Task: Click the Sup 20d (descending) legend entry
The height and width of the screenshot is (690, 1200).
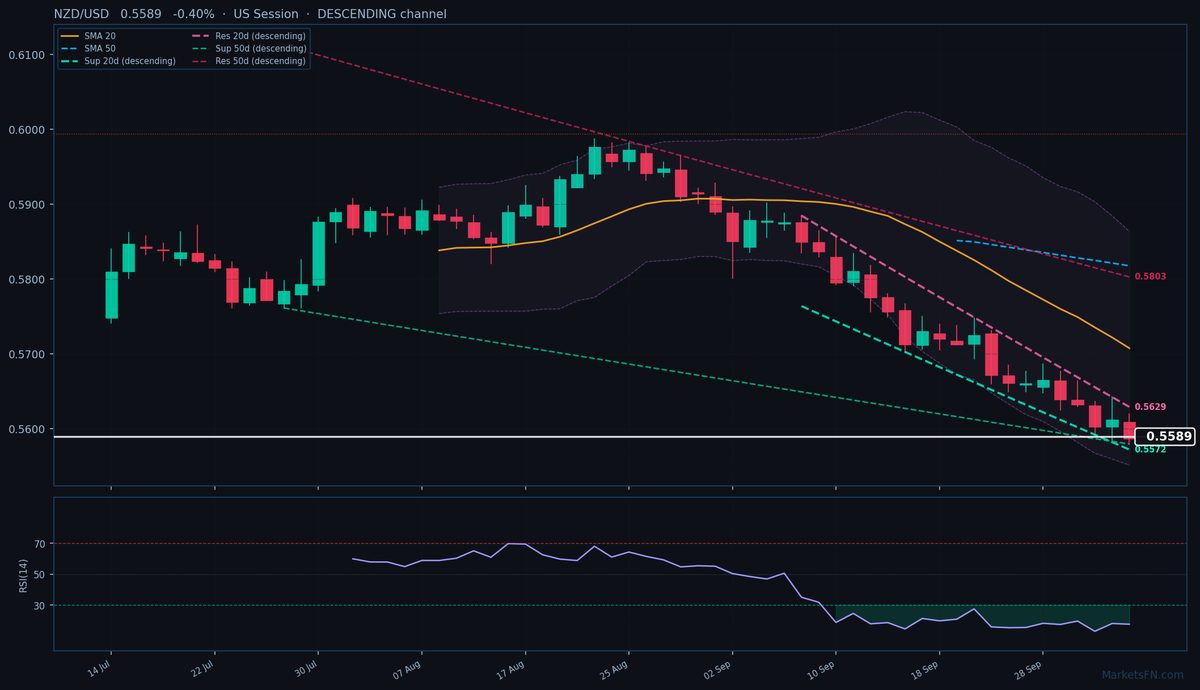Action: coord(118,61)
